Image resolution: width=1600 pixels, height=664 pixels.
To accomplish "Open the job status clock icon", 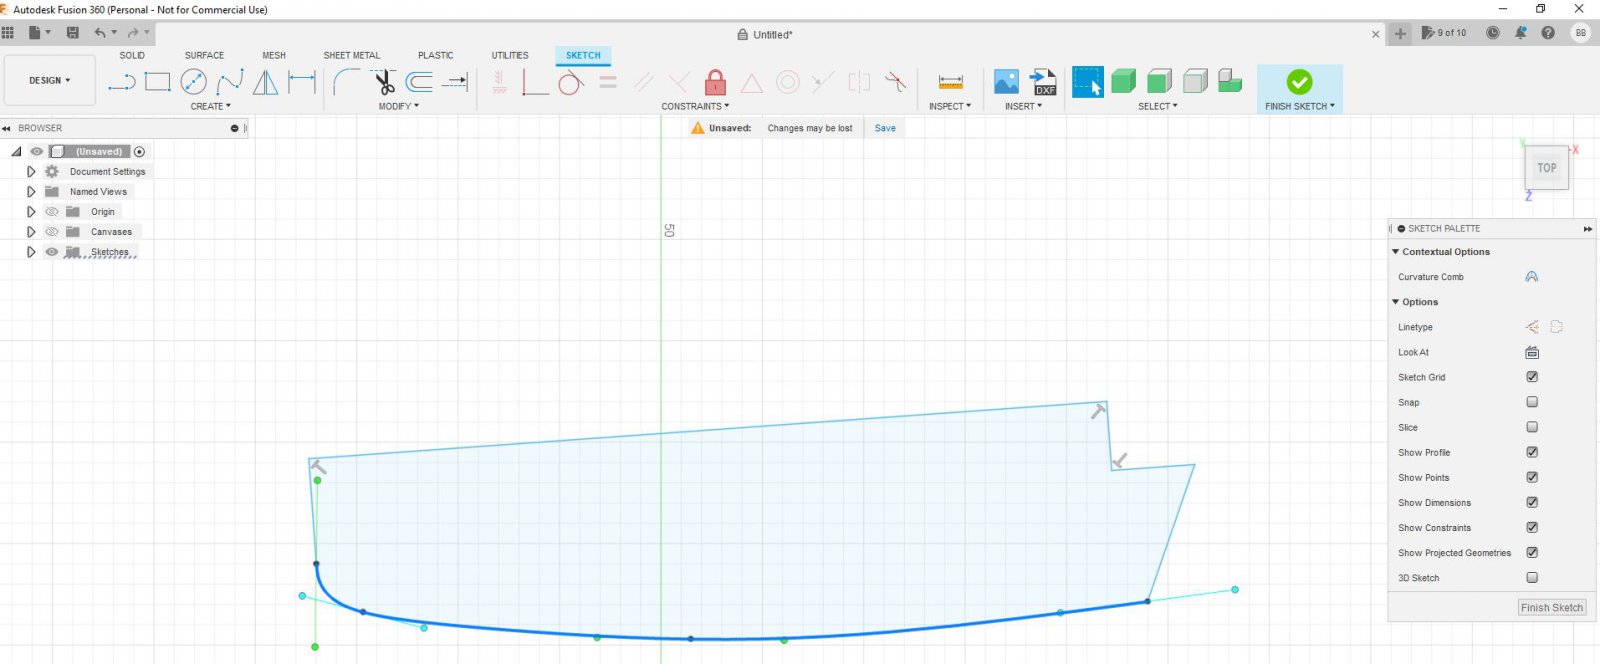I will (1493, 33).
